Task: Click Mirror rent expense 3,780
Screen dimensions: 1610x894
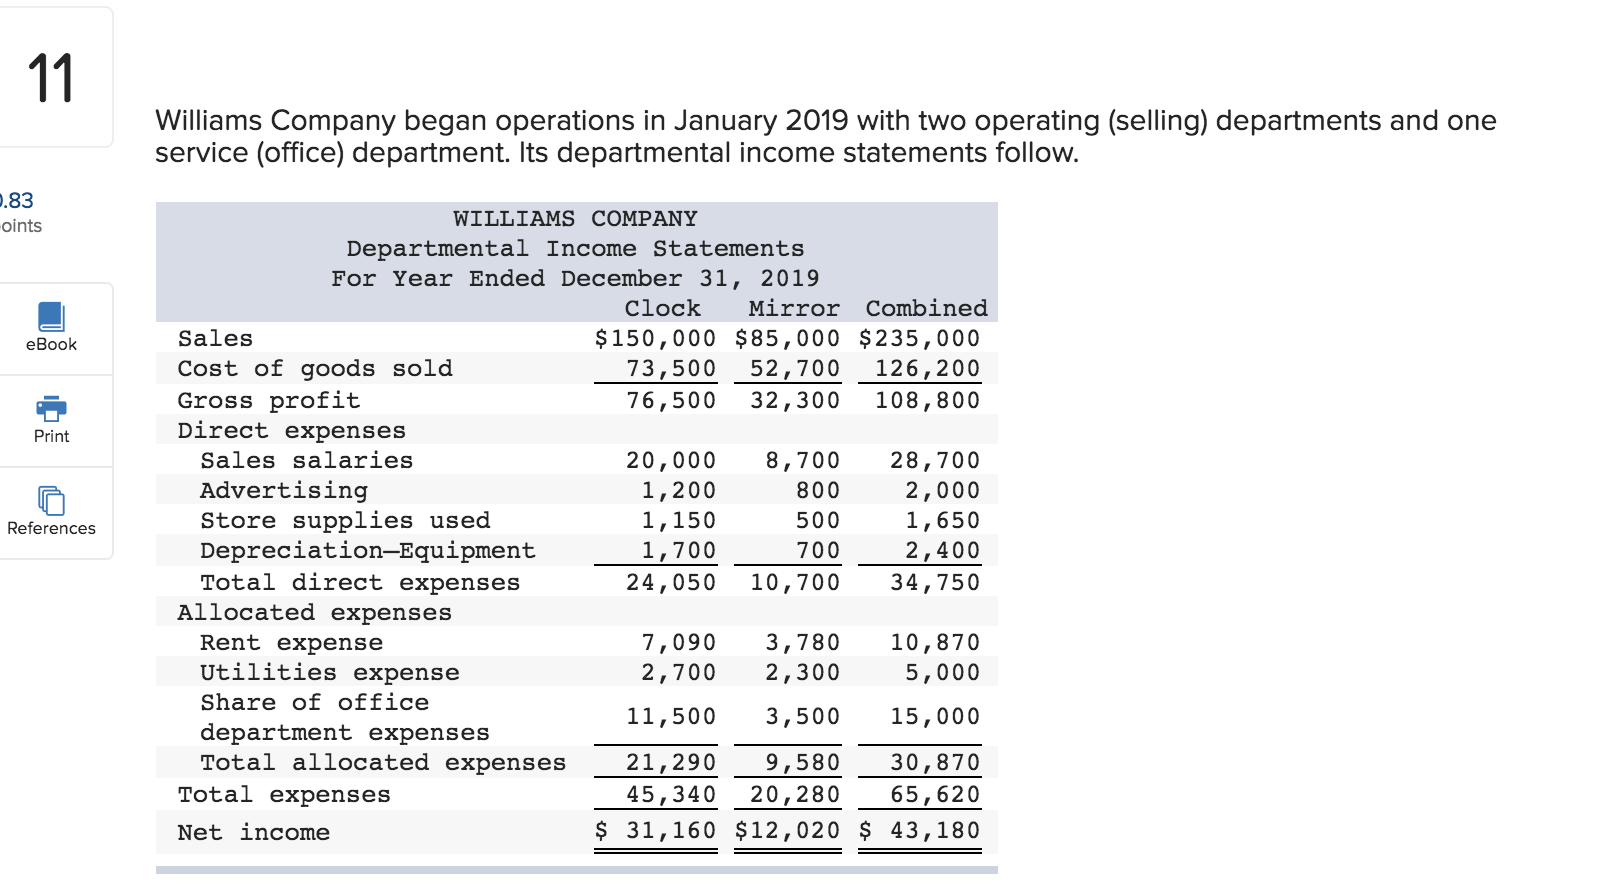Action: click(803, 642)
